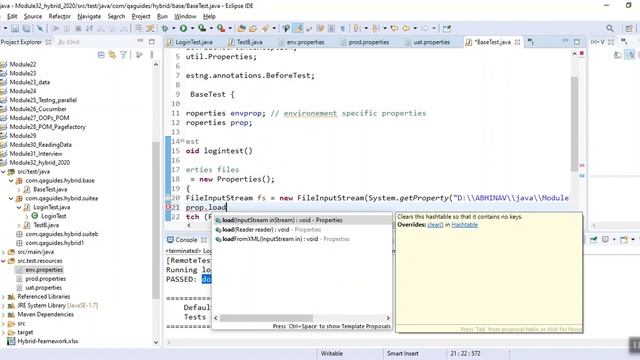The image size is (640, 360).
Task: Select load(Reader reader) proposal
Action: [302, 229]
